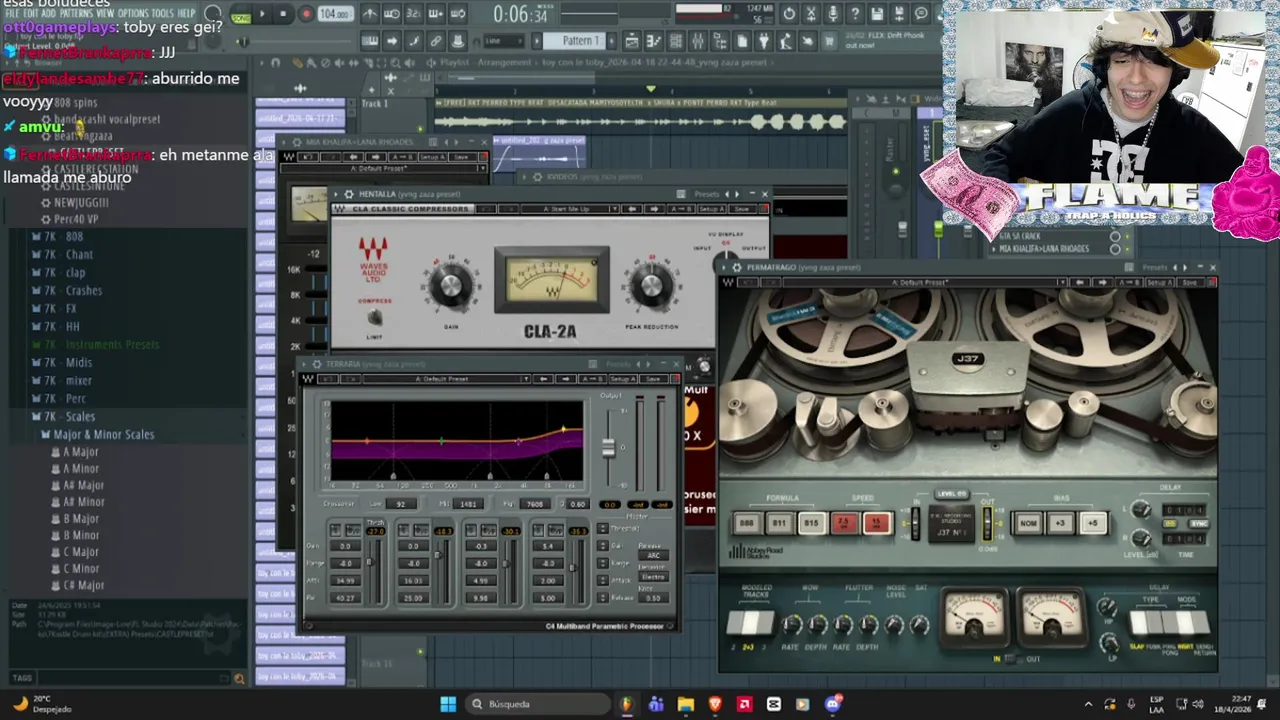Click the FL Studio stop button
1280x720 pixels.
tap(283, 14)
